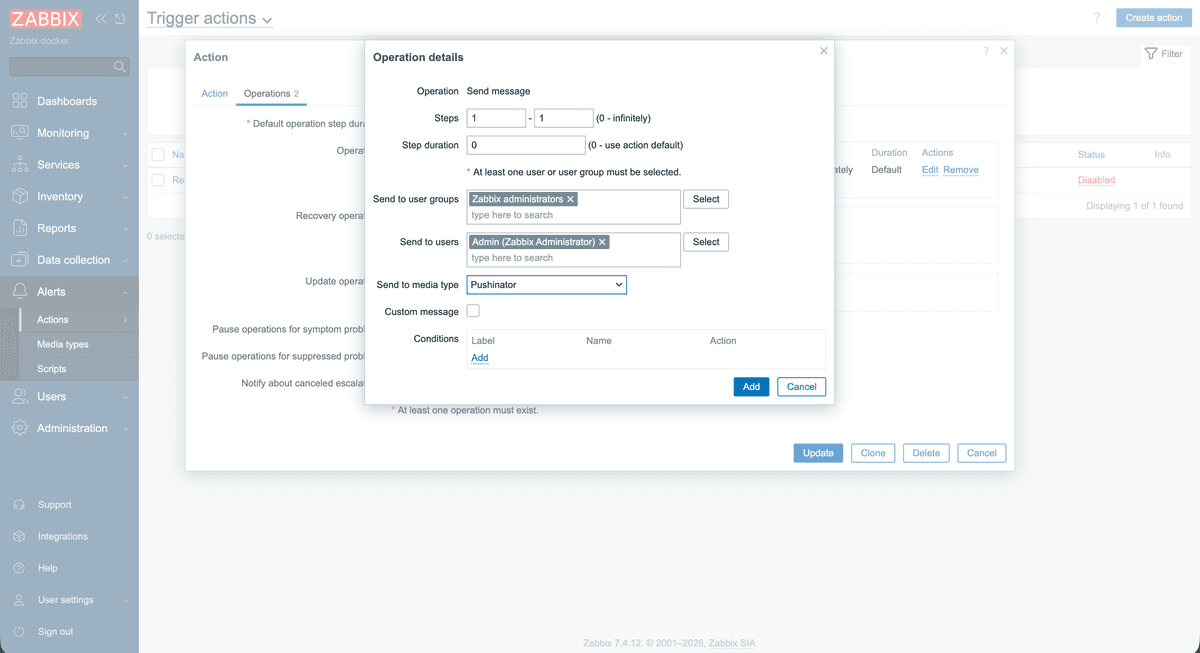Open the Actions submenu item
The width and height of the screenshot is (1200, 653).
(x=53, y=320)
